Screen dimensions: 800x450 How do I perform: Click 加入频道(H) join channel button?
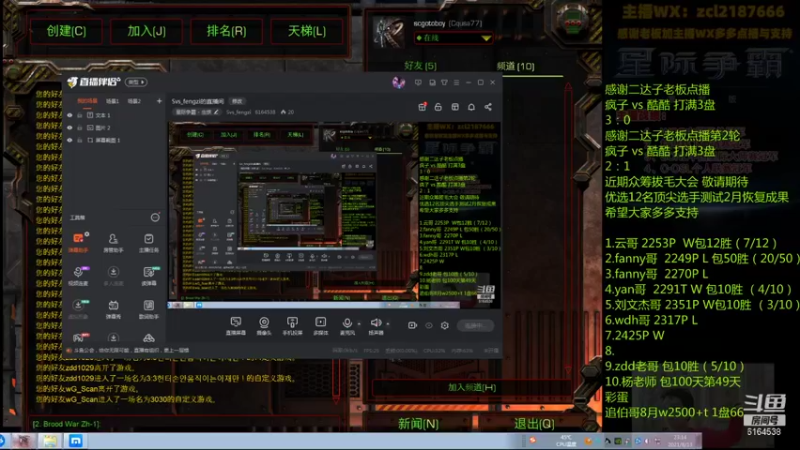click(472, 387)
